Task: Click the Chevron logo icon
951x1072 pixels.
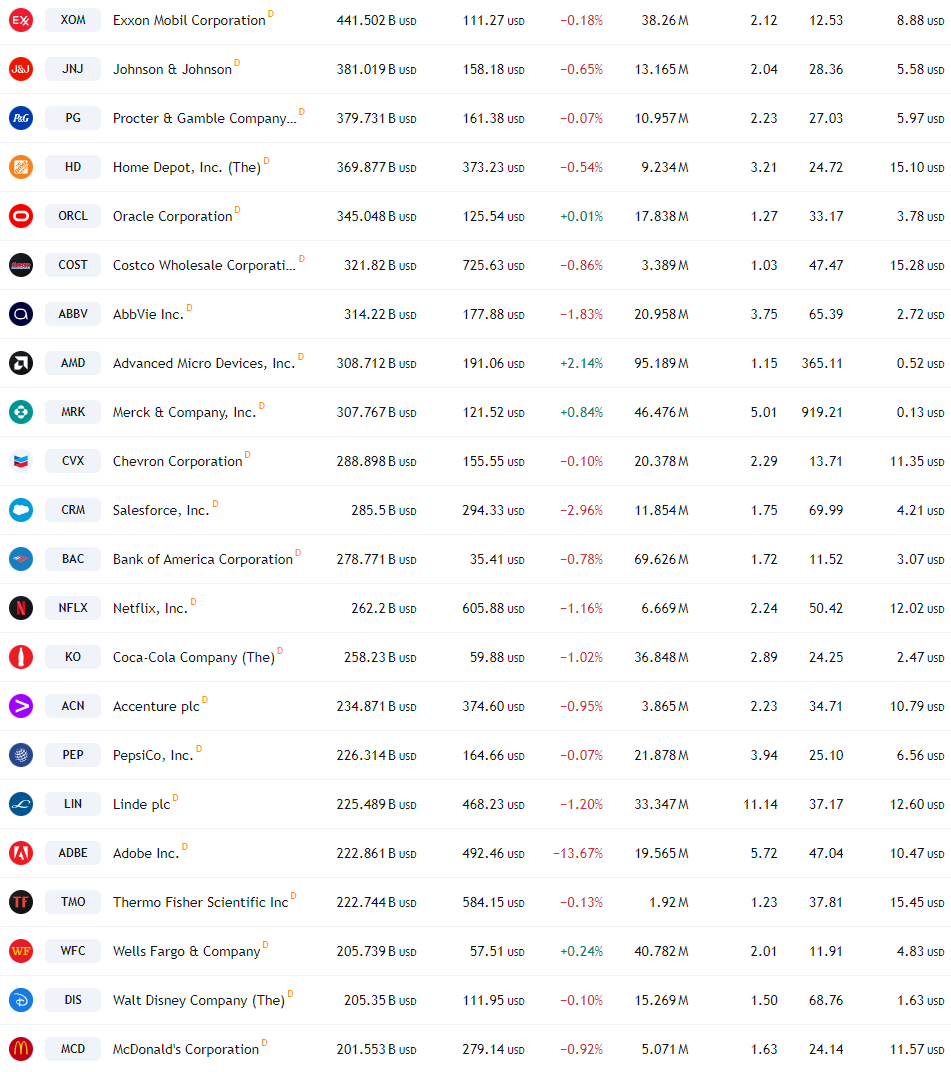Action: click(x=21, y=461)
